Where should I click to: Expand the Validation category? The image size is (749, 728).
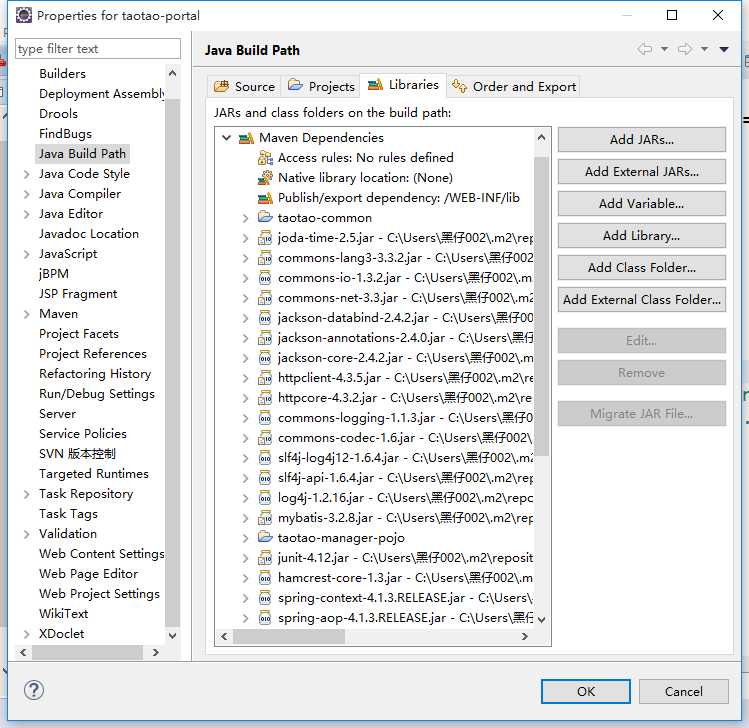(x=27, y=535)
